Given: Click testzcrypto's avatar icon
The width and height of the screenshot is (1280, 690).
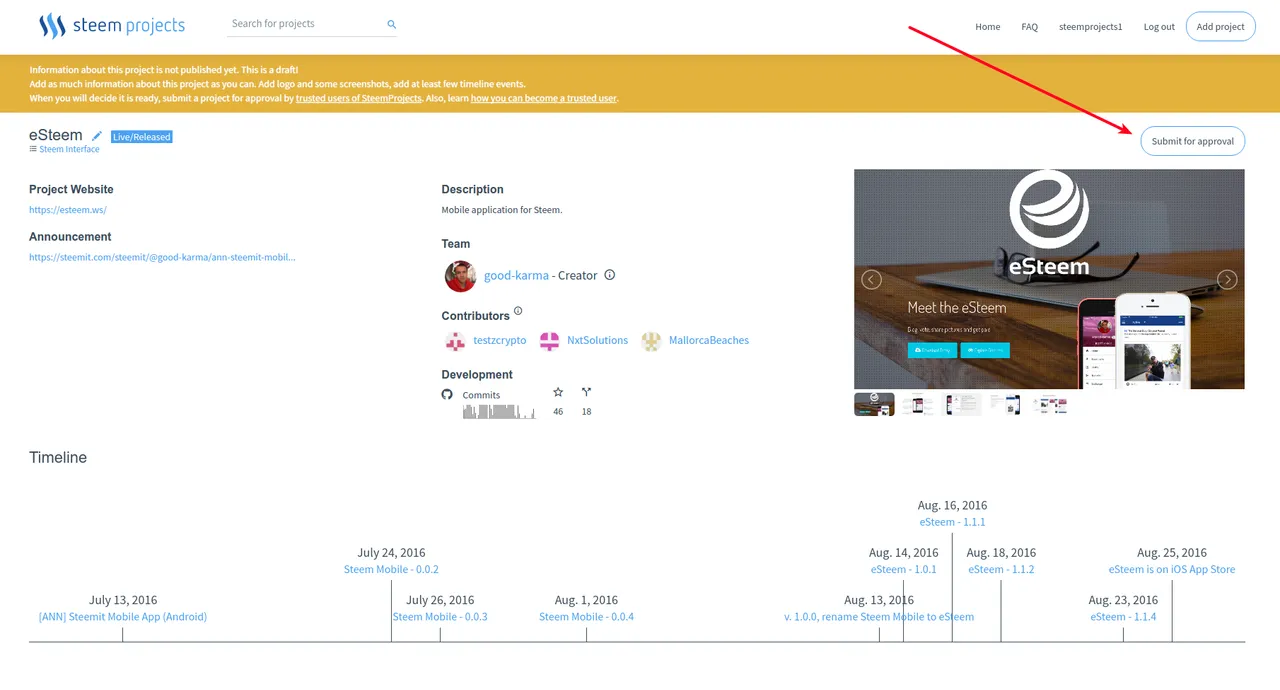Looking at the screenshot, I should coord(455,341).
